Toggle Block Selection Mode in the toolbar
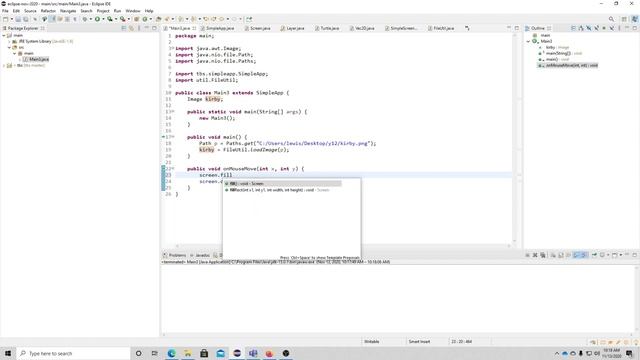Viewport: 640px width, 360px height. click(x=67, y=19)
